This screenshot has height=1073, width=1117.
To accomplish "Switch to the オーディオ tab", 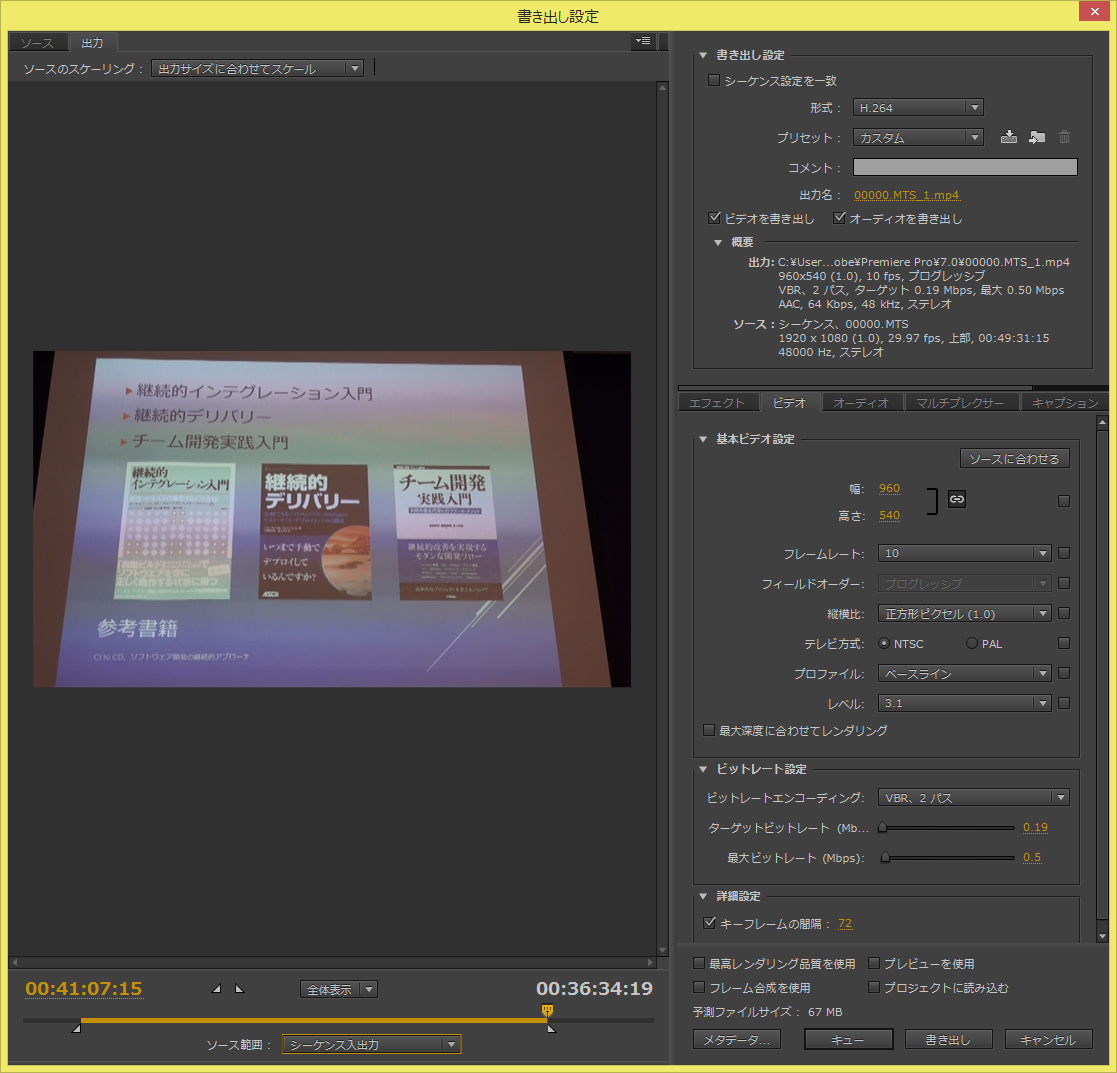I will tap(861, 402).
